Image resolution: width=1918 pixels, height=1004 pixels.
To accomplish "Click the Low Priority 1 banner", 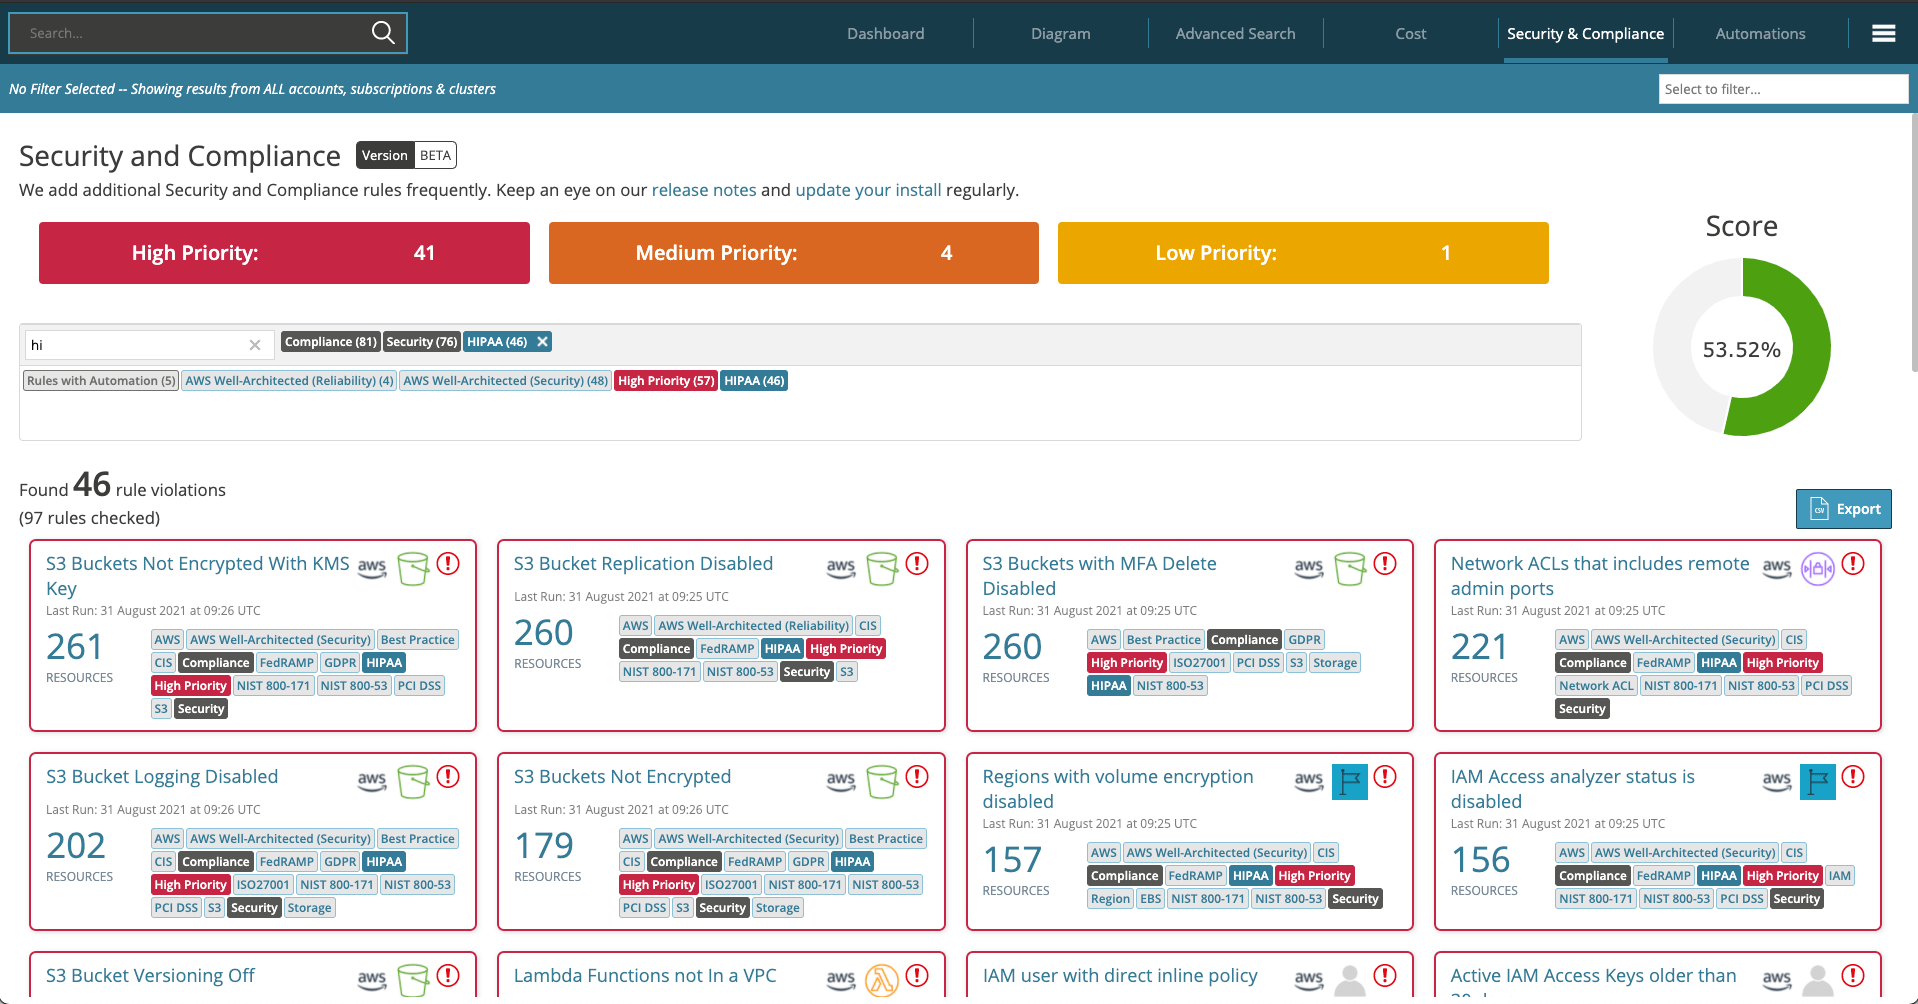I will click(1303, 253).
